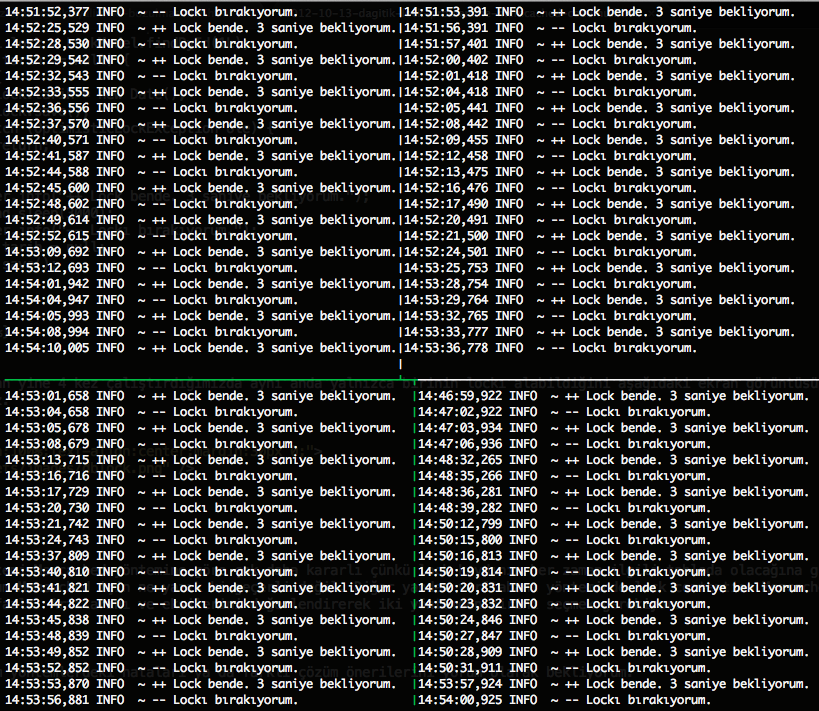The image size is (819, 711).
Task: Click the 14:51:53,391 line in top-right pane
Action: [600, 12]
